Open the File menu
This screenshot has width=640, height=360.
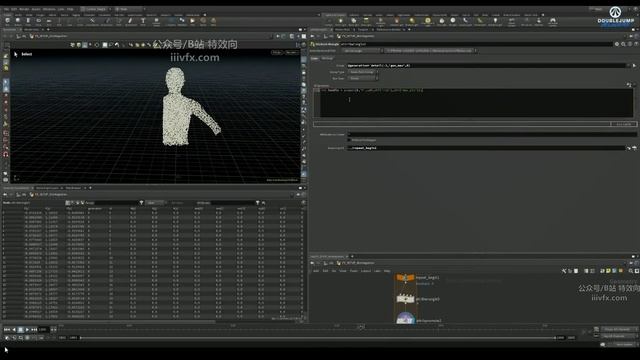point(6,9)
